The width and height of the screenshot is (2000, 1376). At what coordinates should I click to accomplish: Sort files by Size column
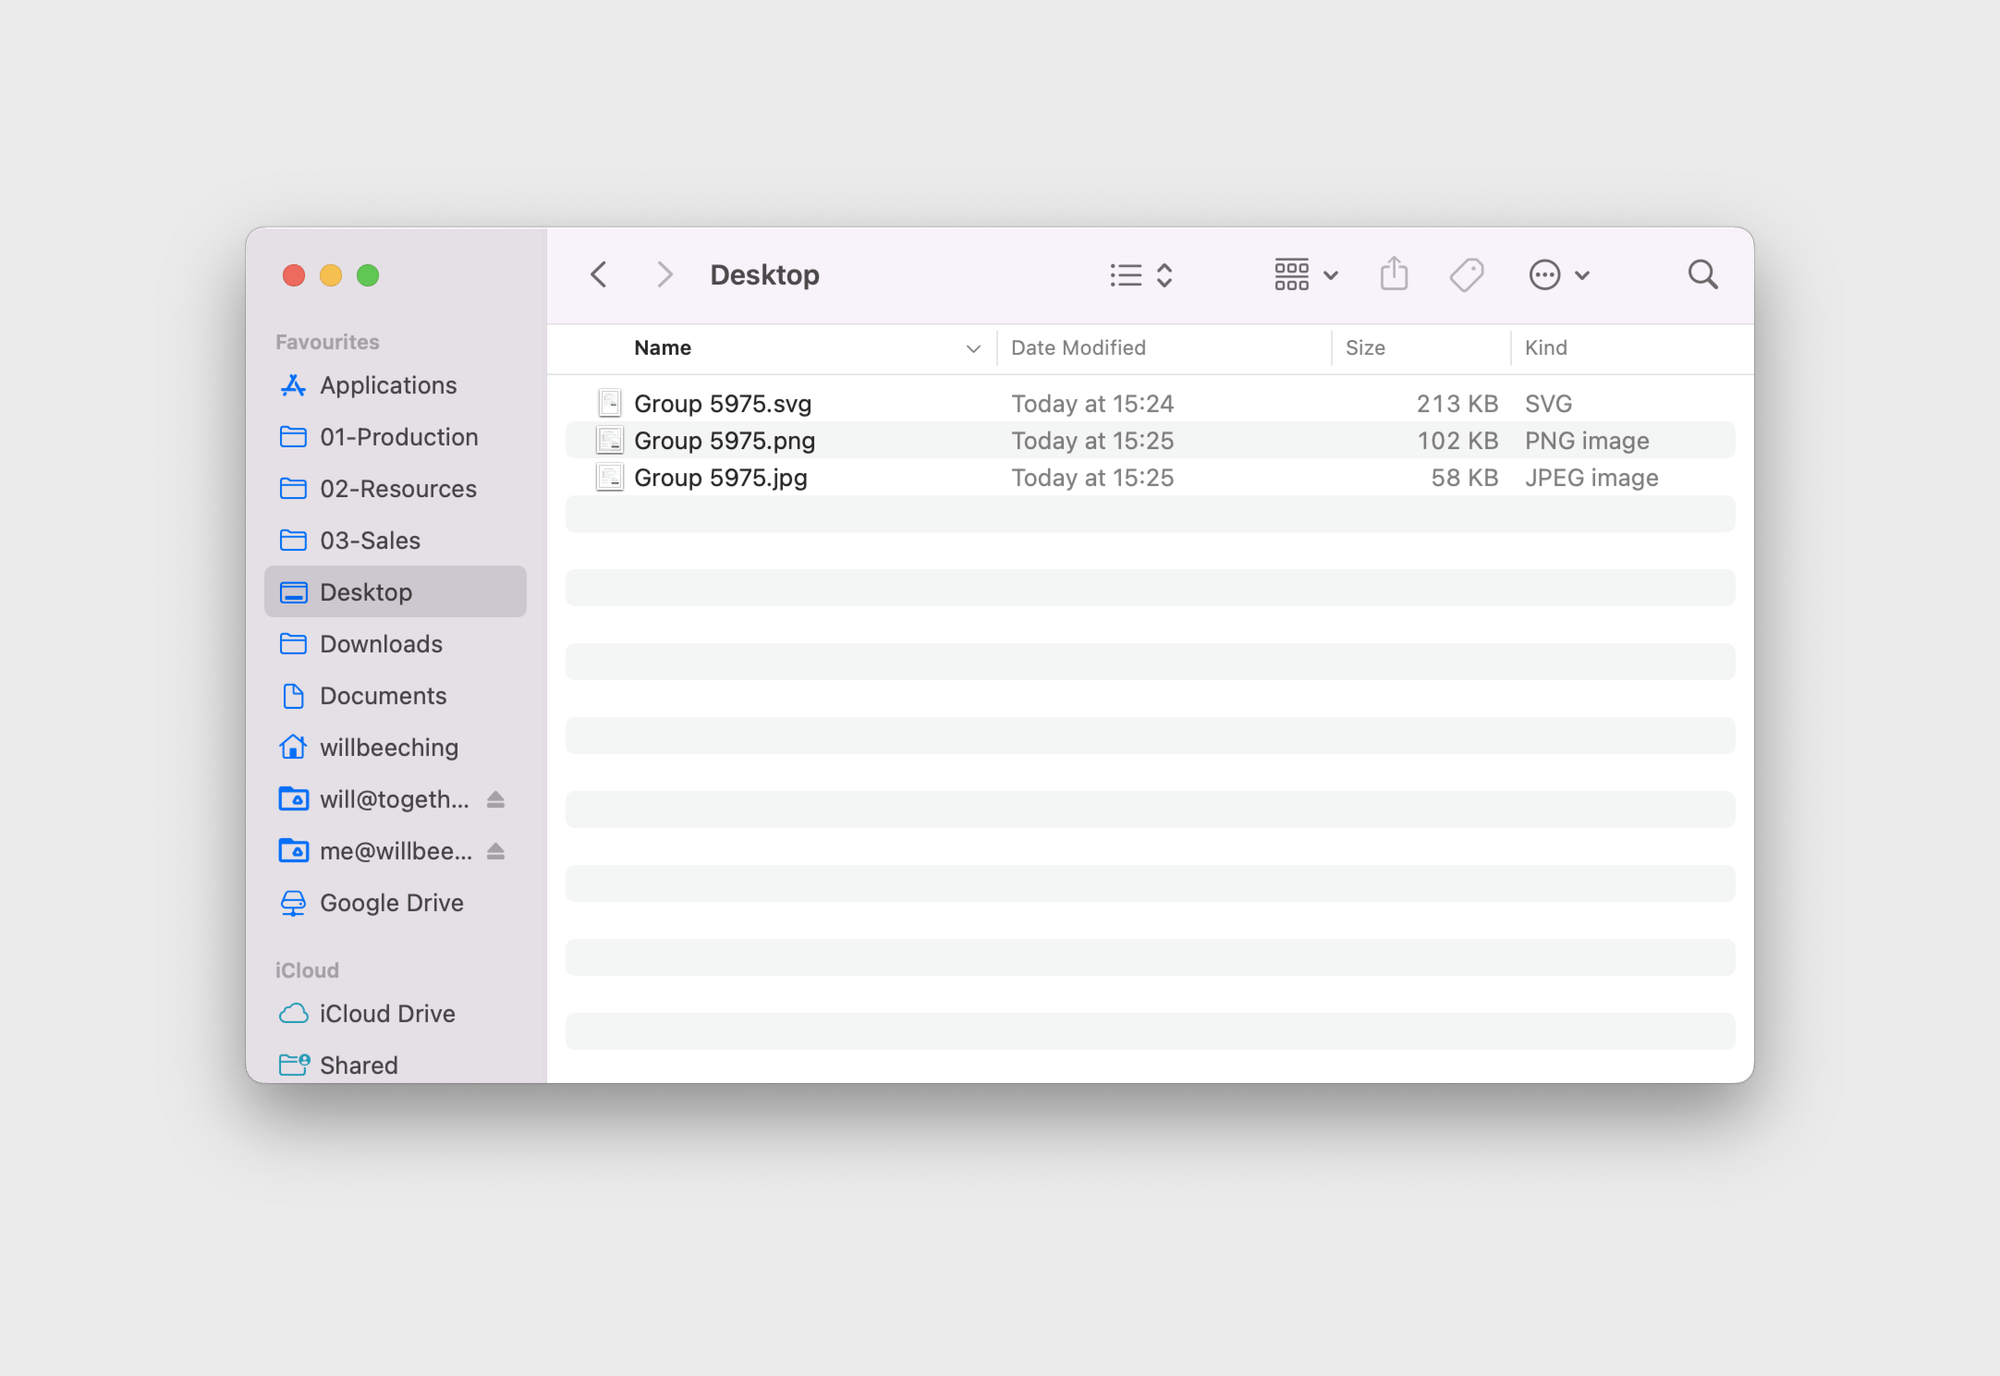[x=1365, y=348]
